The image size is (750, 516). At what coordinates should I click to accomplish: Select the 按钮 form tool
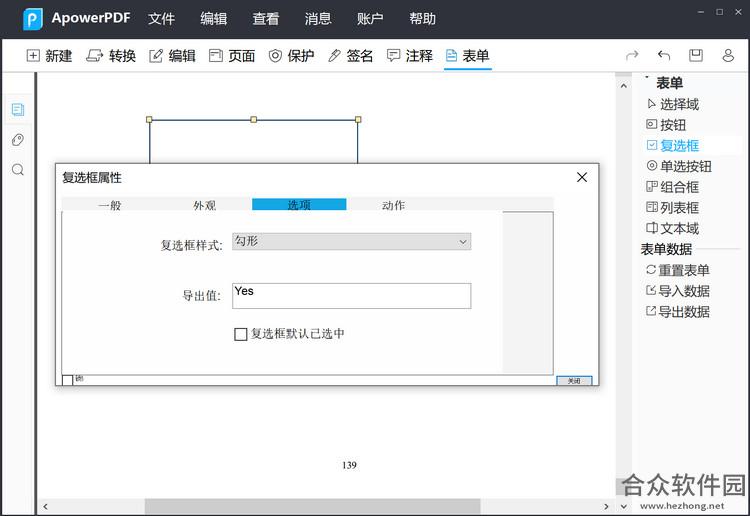[666, 125]
